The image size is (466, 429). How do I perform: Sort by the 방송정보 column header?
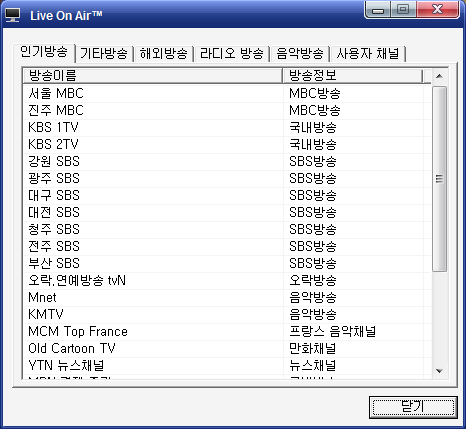(353, 76)
